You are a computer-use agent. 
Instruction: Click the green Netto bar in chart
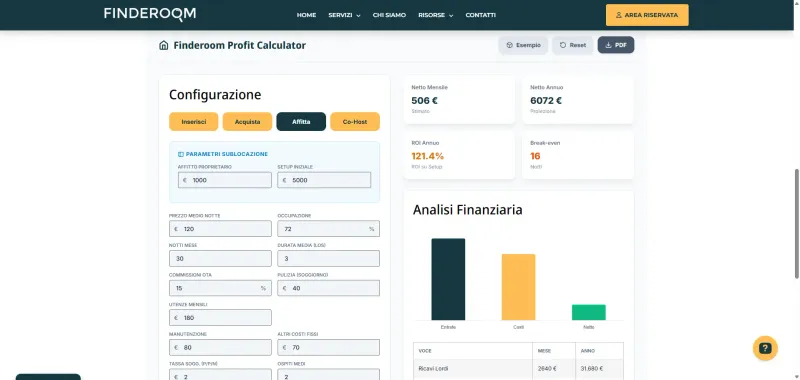pyautogui.click(x=589, y=312)
